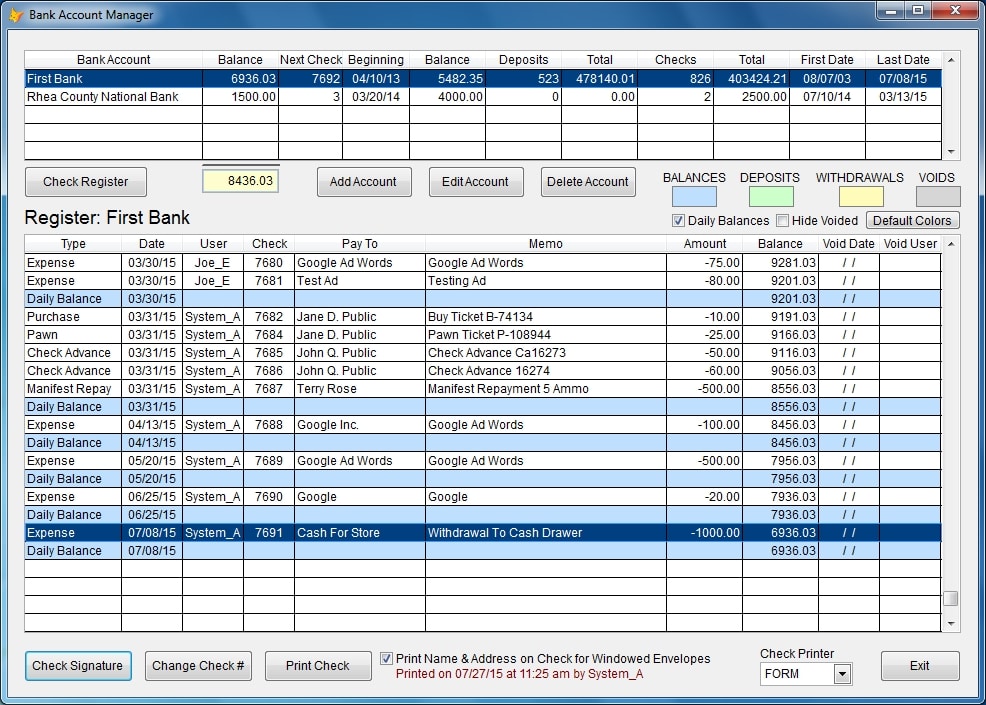This screenshot has height=705, width=986.
Task: Change the check number
Action: tap(198, 665)
